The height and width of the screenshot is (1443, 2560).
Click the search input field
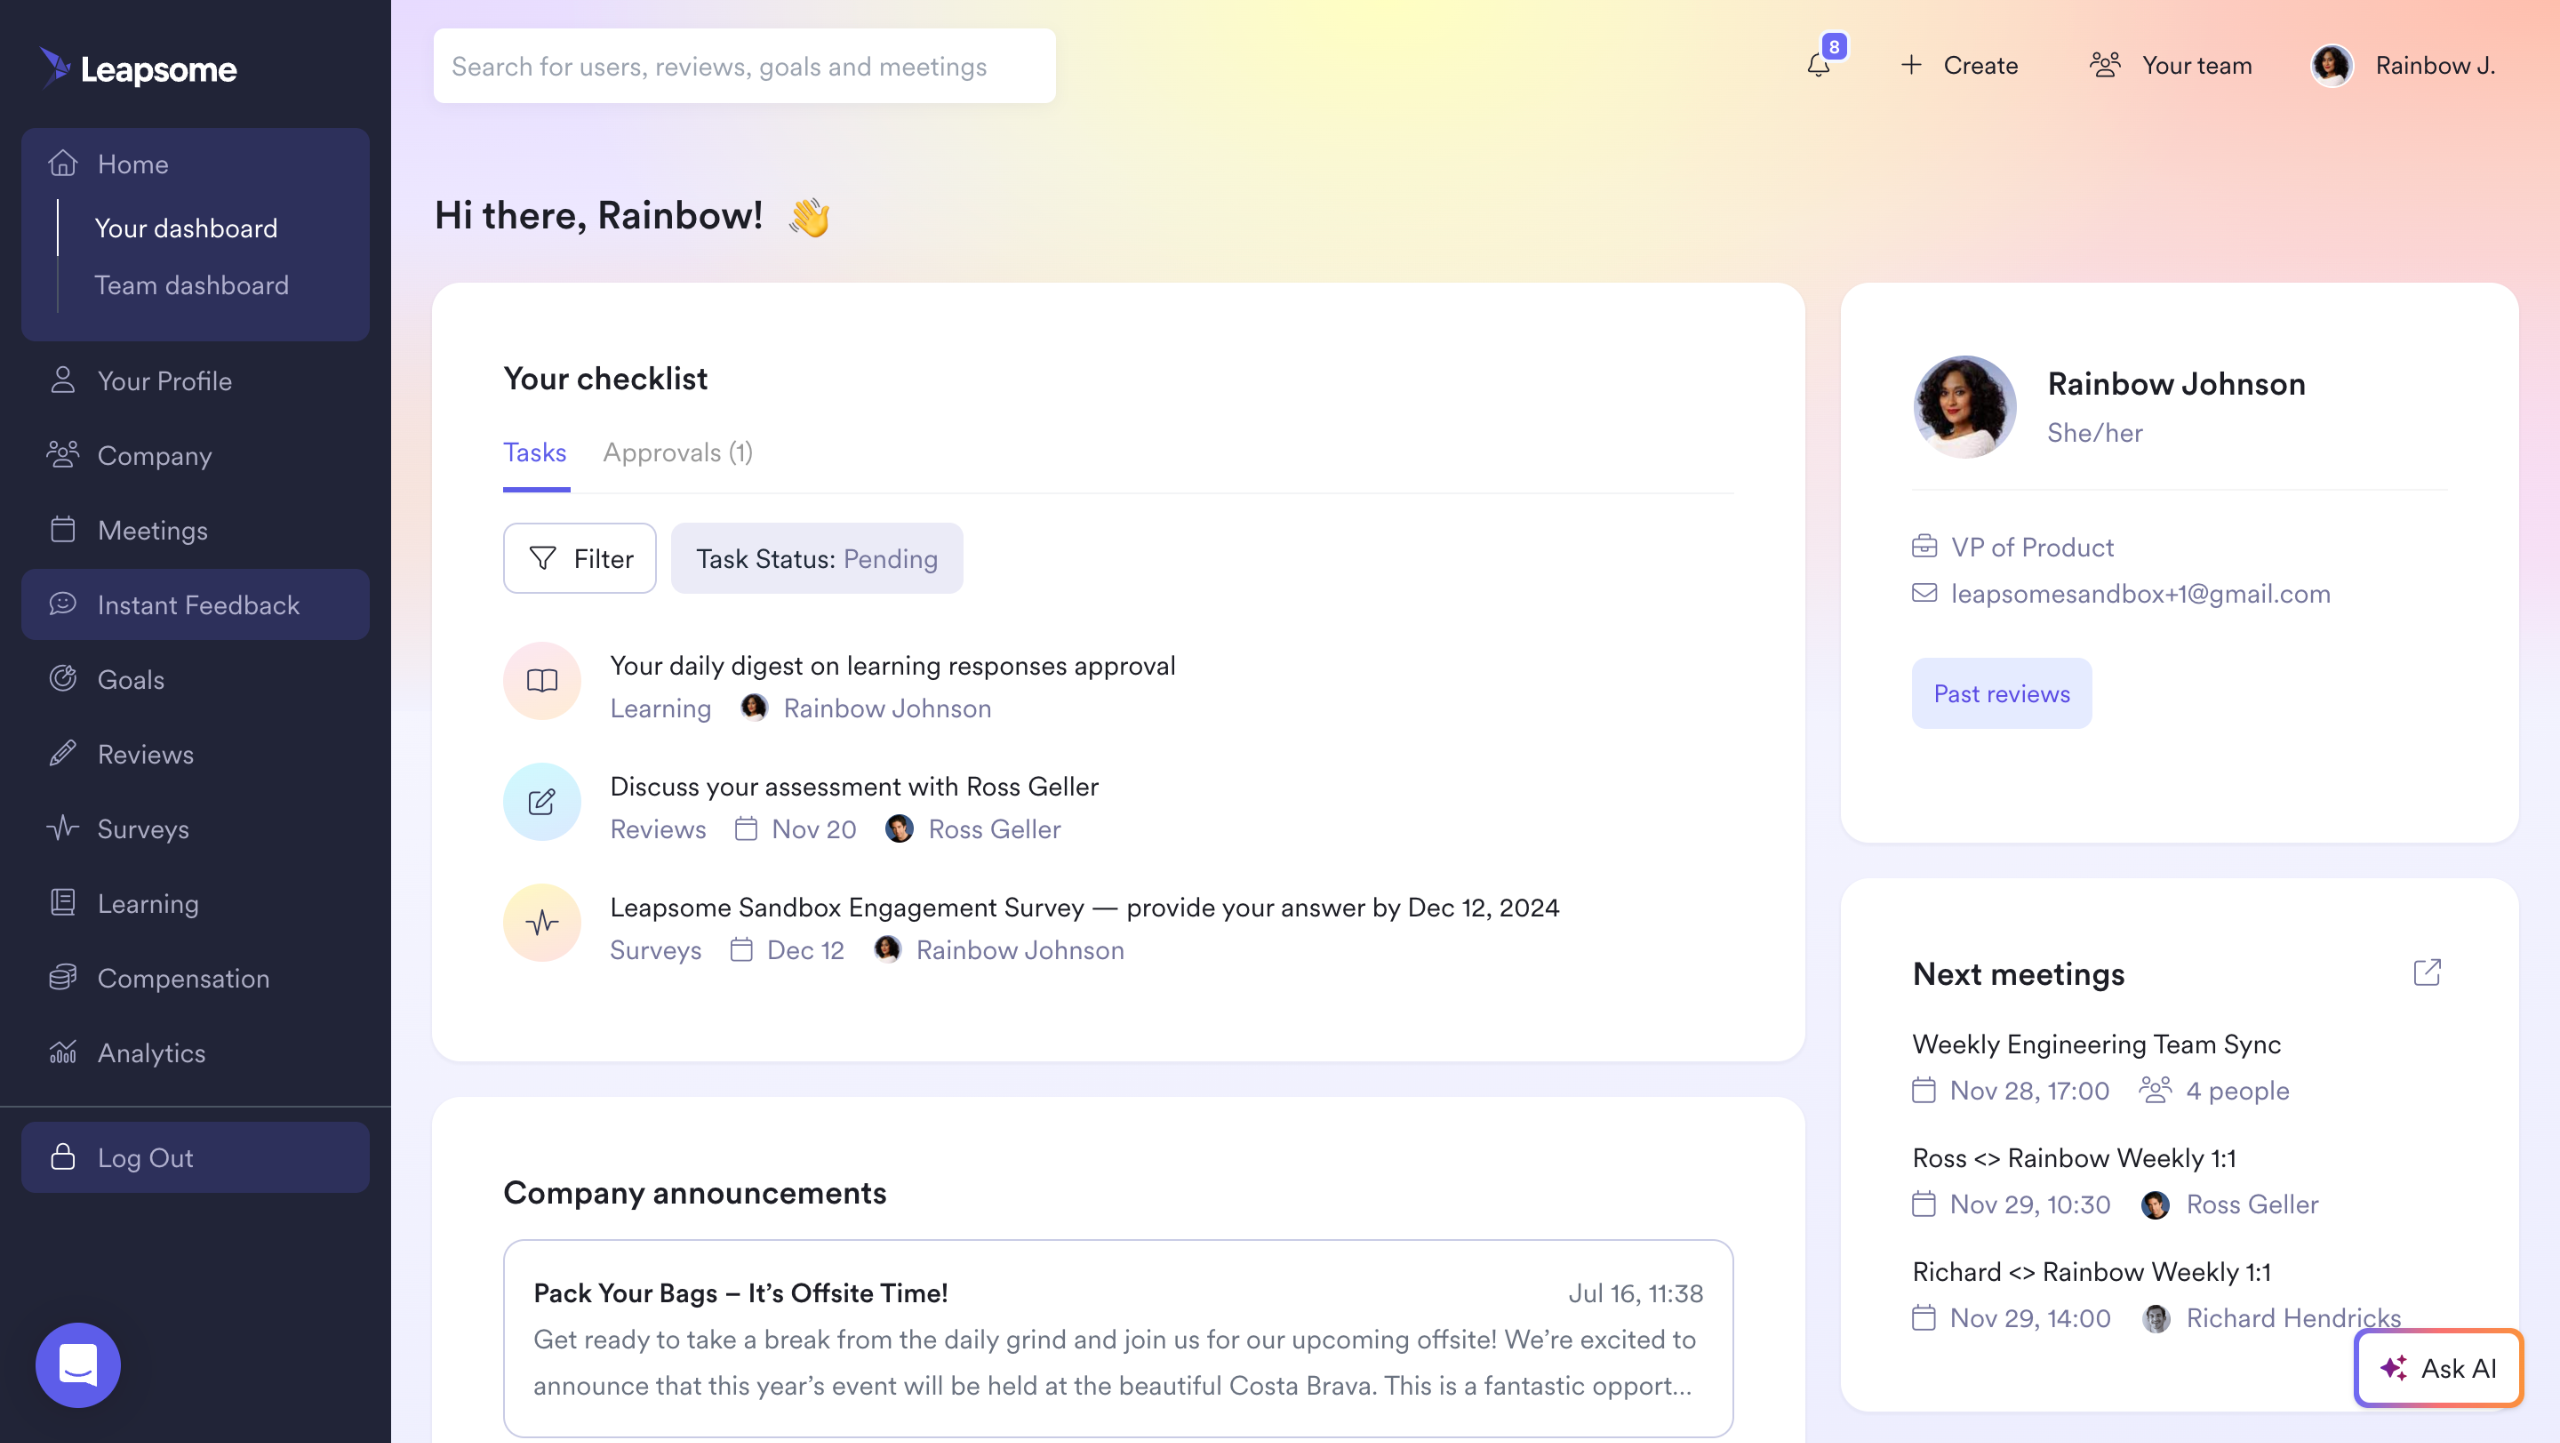pos(744,66)
